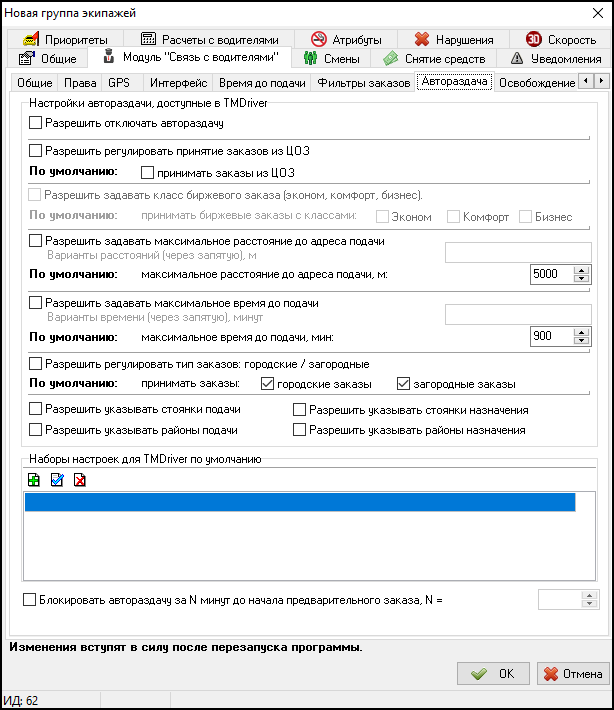Open the Смены tab
614x710 pixels.
[331, 58]
